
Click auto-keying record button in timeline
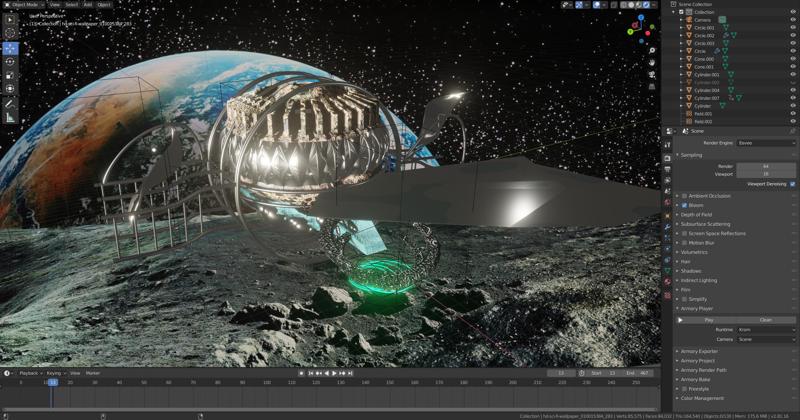coord(301,373)
